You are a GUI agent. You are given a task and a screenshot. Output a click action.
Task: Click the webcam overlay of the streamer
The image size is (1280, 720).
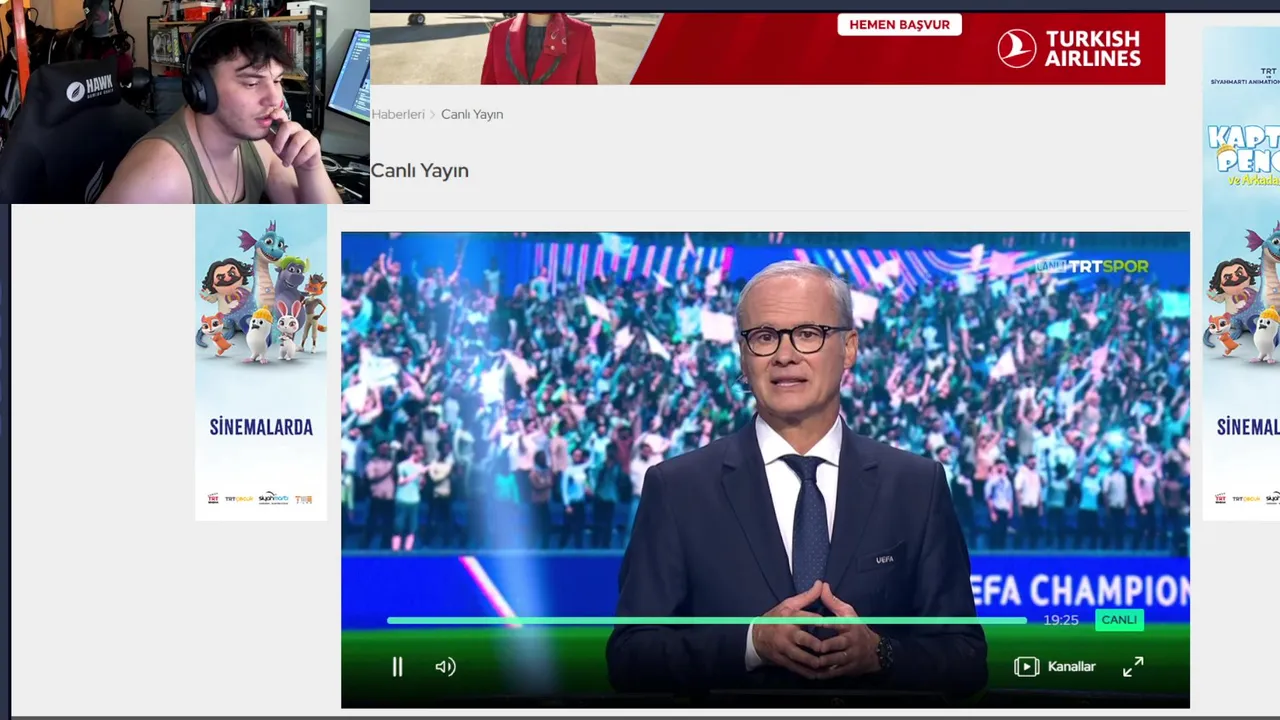pos(185,102)
